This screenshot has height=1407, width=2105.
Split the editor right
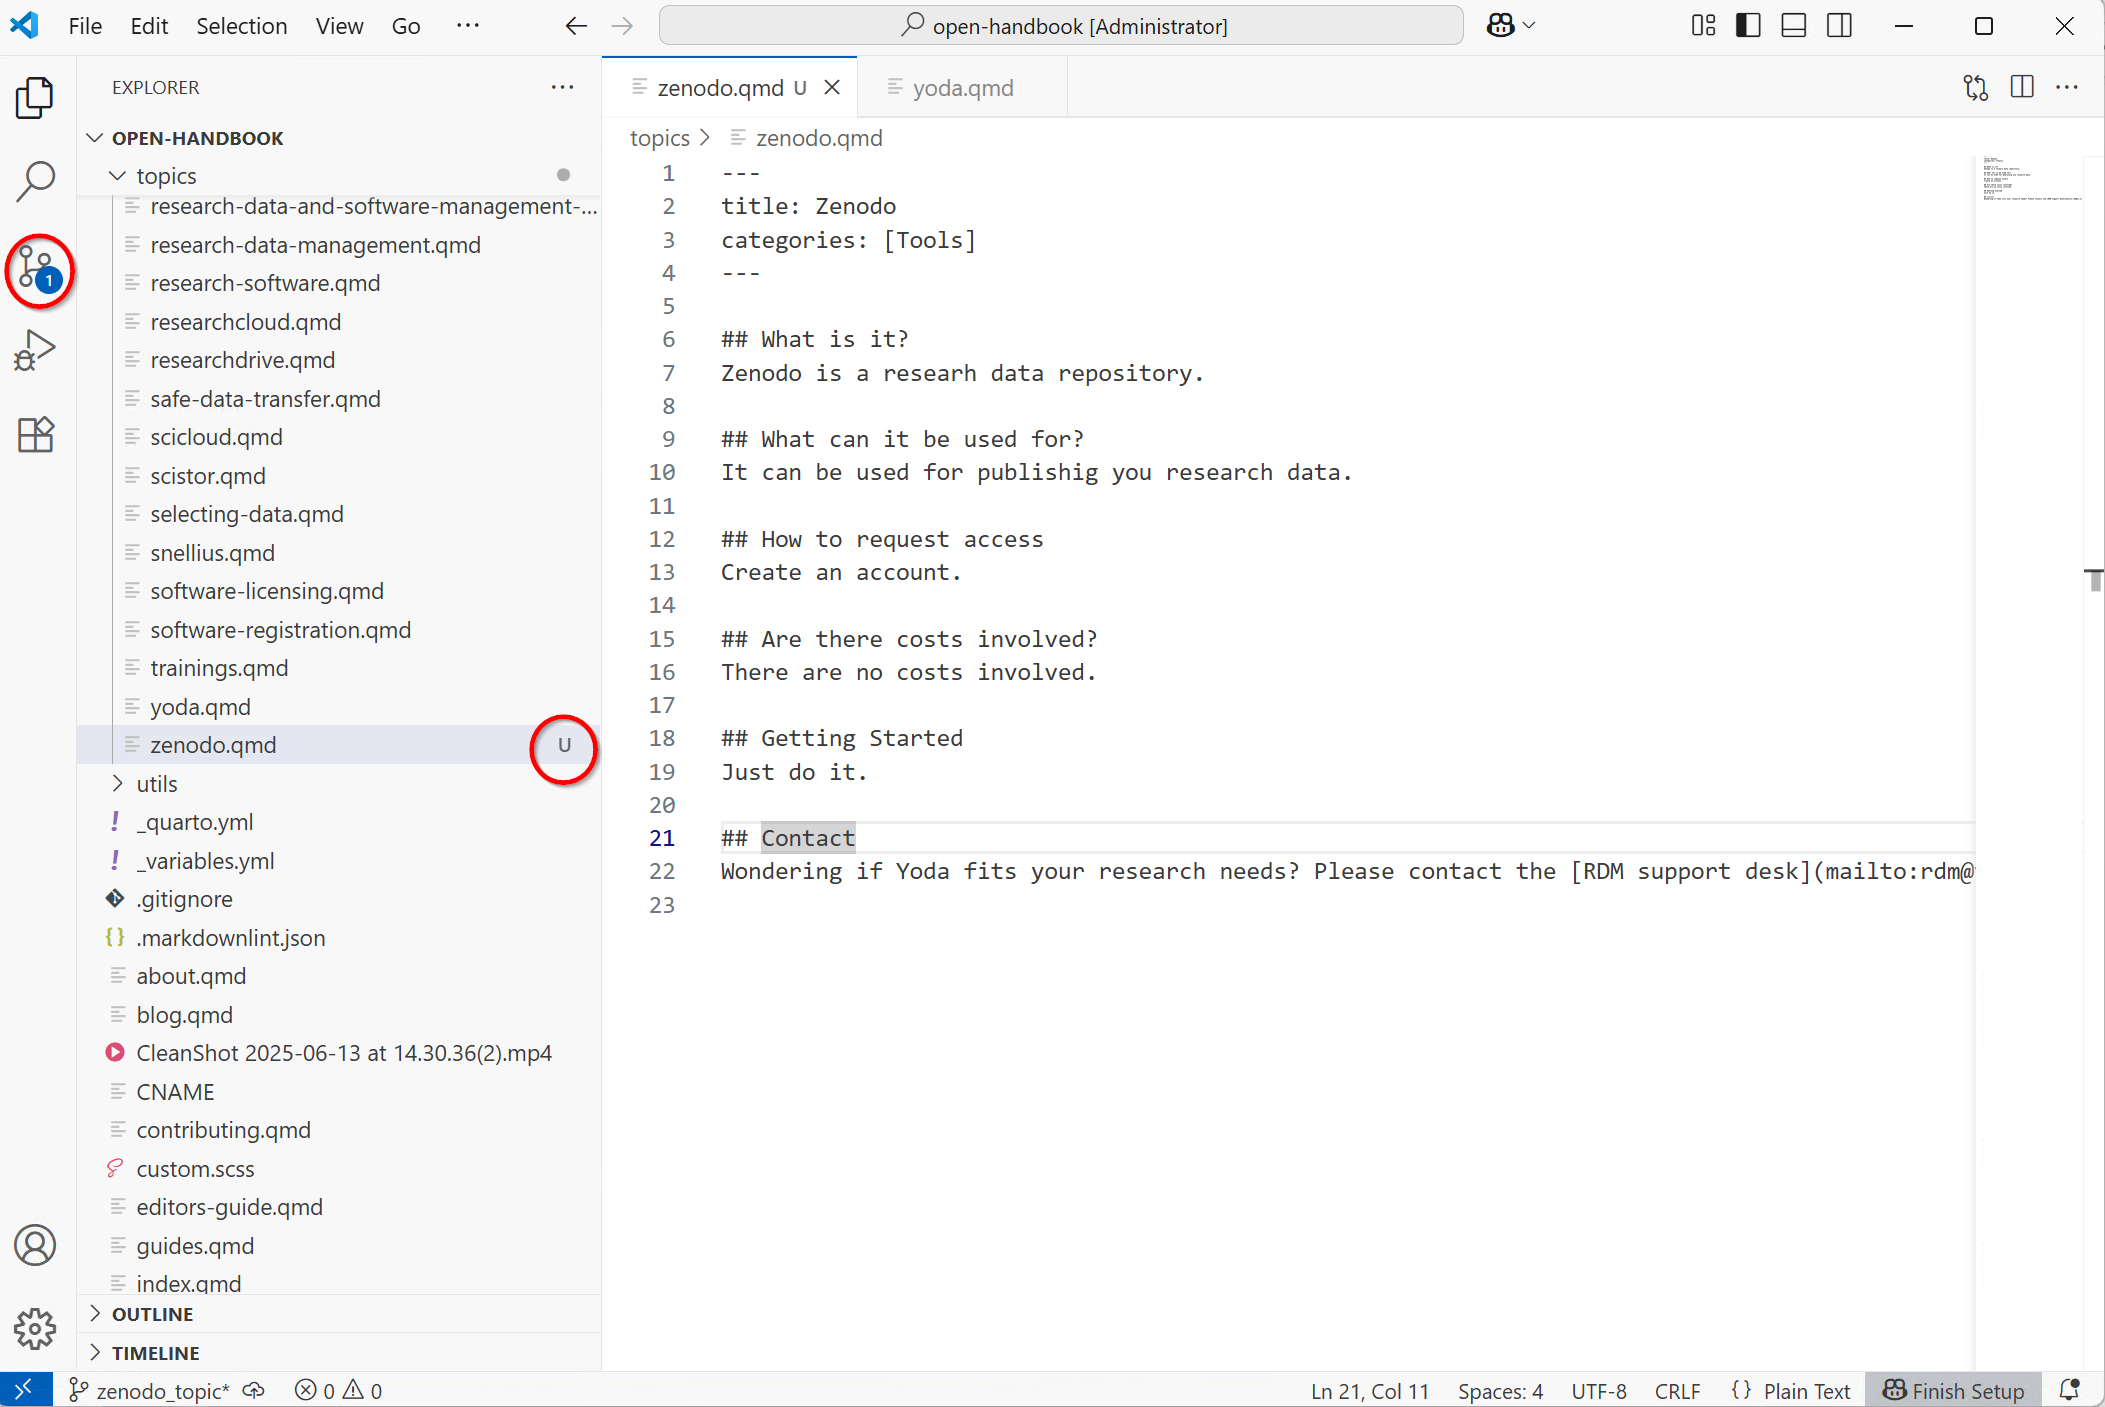[2021, 88]
